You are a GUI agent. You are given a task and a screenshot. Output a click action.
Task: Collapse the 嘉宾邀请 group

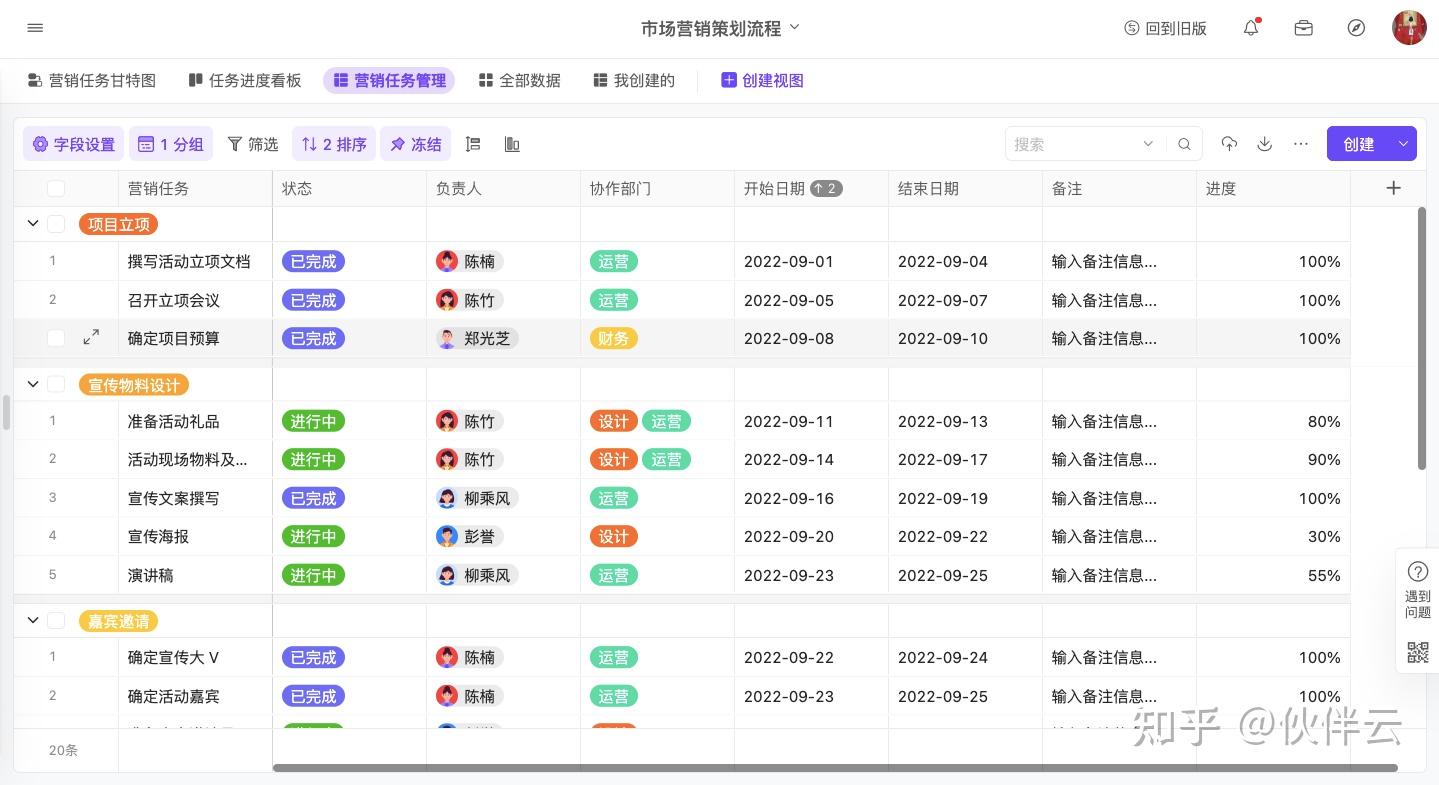33,621
